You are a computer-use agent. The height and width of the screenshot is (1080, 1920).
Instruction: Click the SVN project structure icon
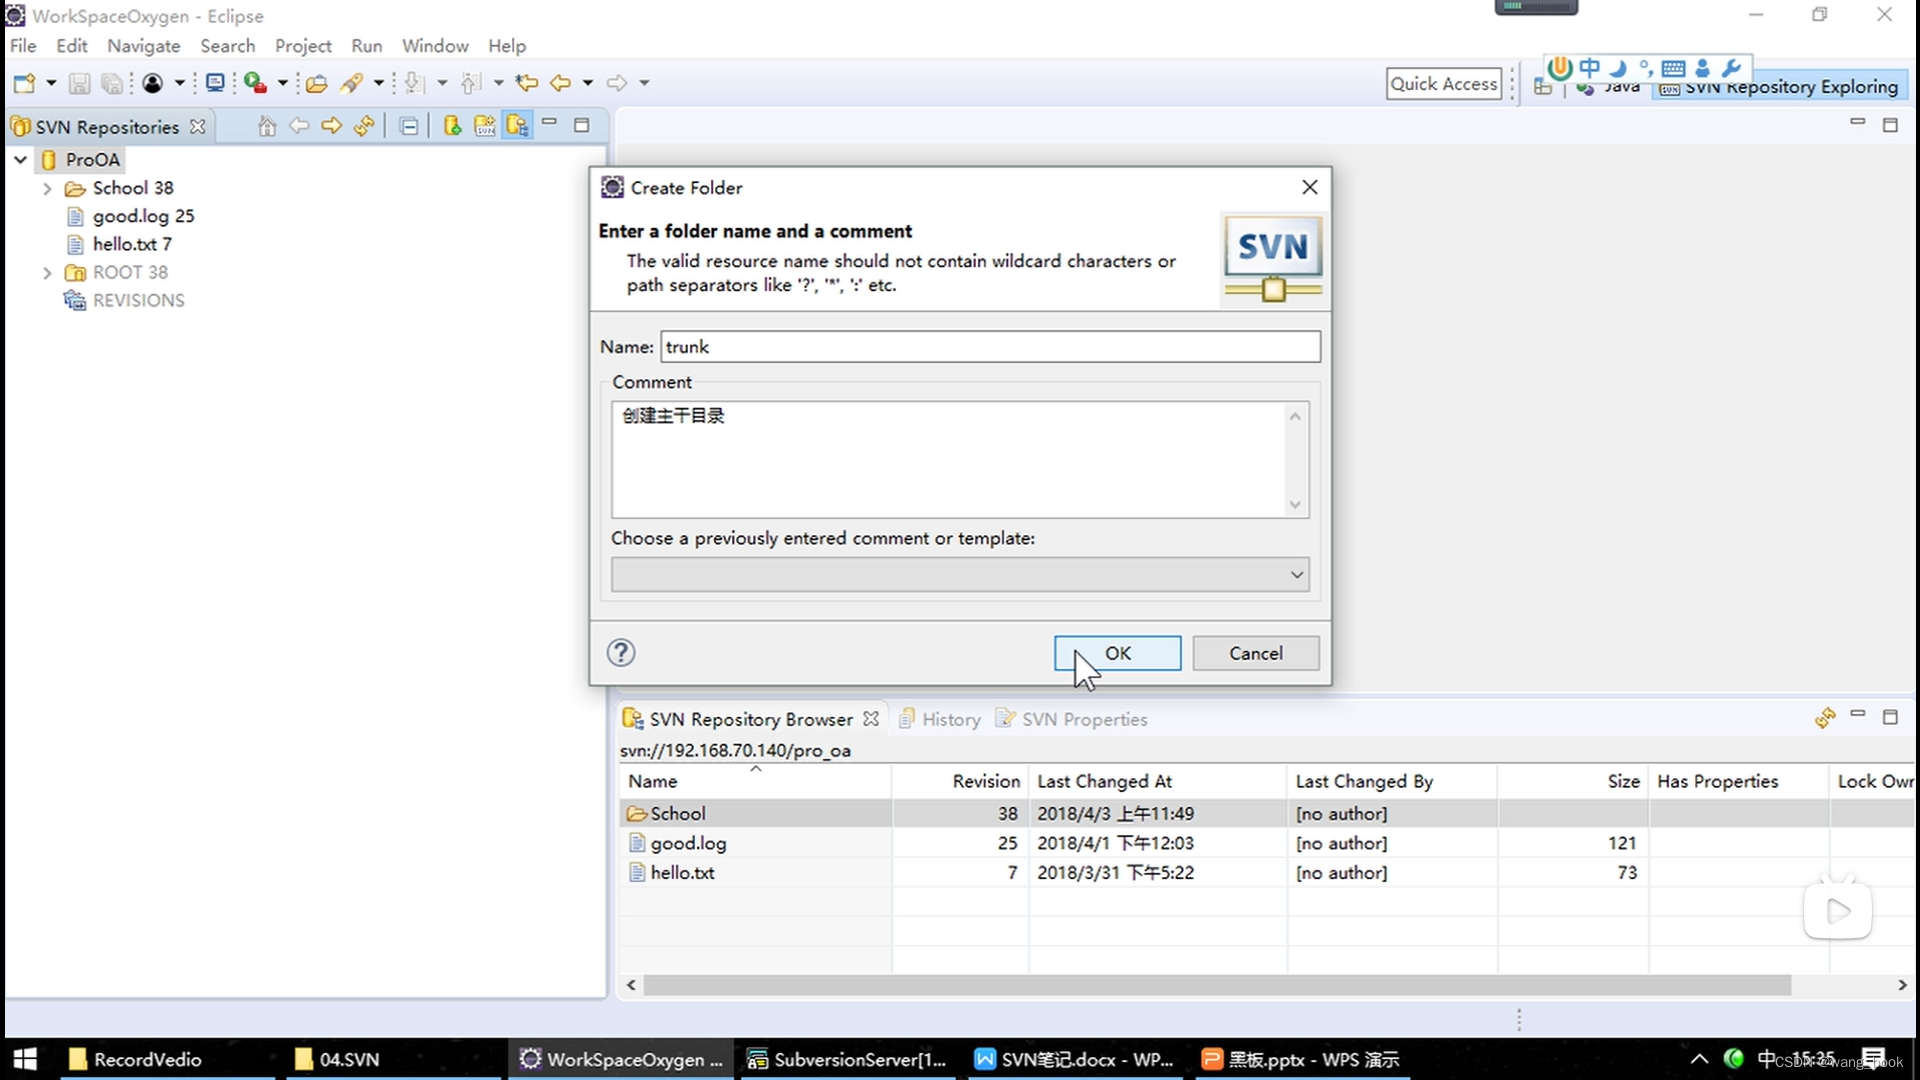pyautogui.click(x=485, y=126)
